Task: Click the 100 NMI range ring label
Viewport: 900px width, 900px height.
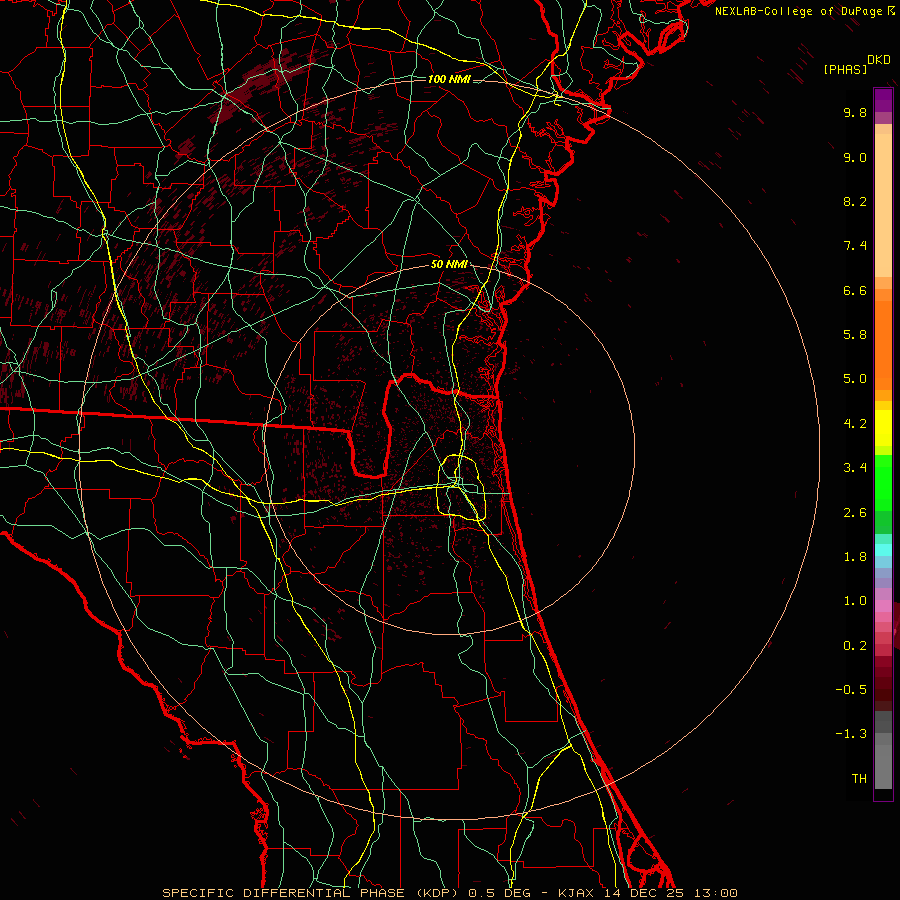Action: 449,79
